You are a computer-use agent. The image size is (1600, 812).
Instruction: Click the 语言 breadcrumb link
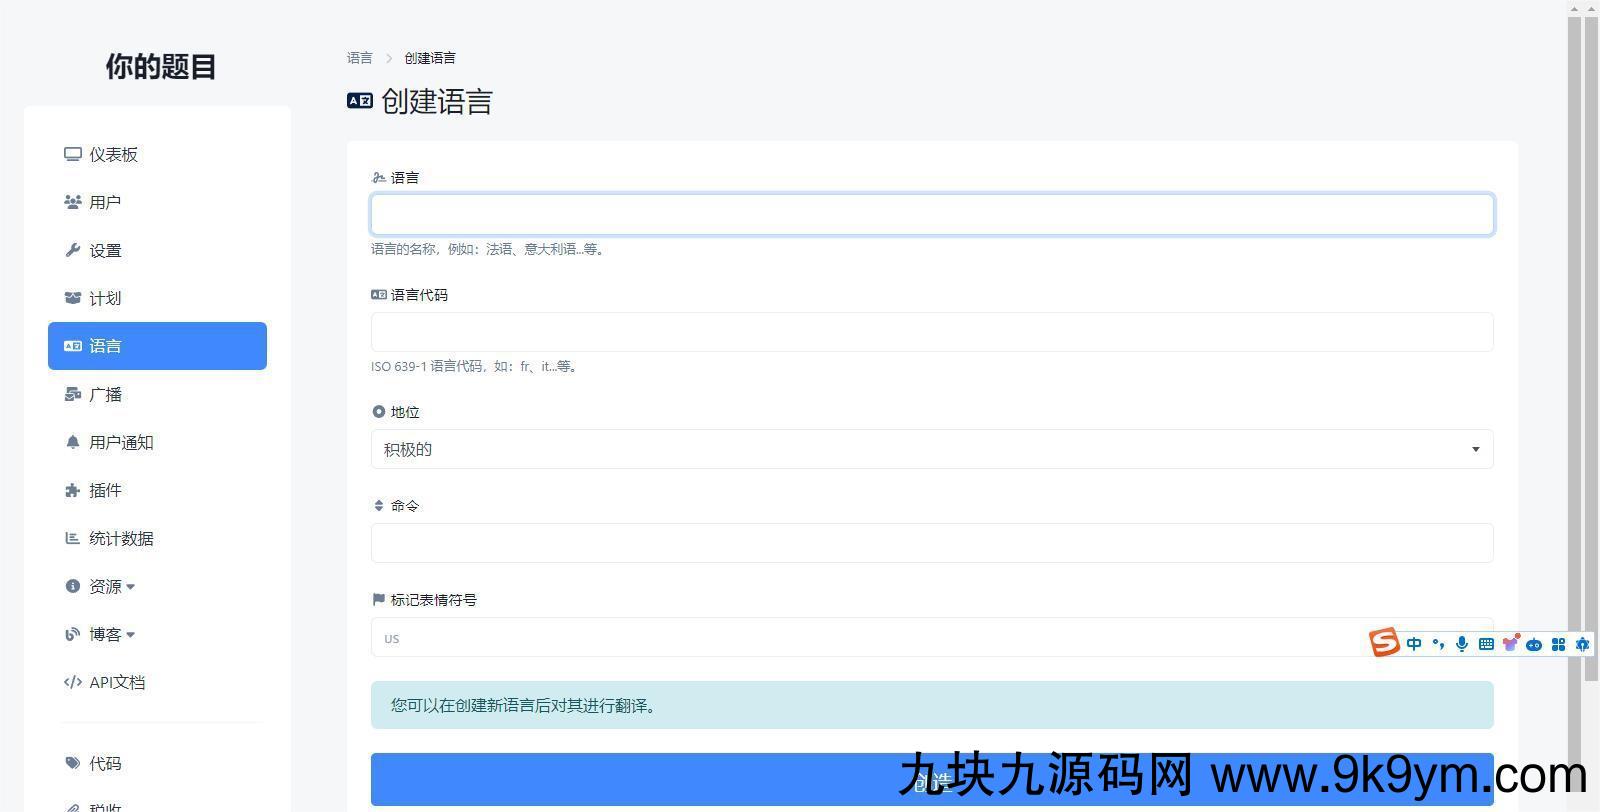[359, 58]
